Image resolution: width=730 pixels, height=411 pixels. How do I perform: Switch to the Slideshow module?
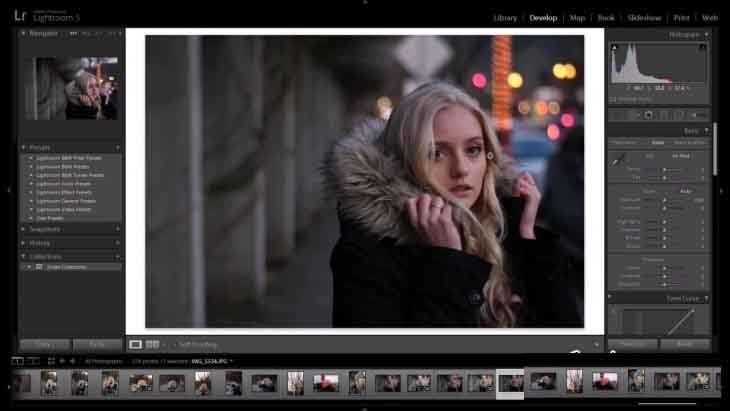(643, 17)
